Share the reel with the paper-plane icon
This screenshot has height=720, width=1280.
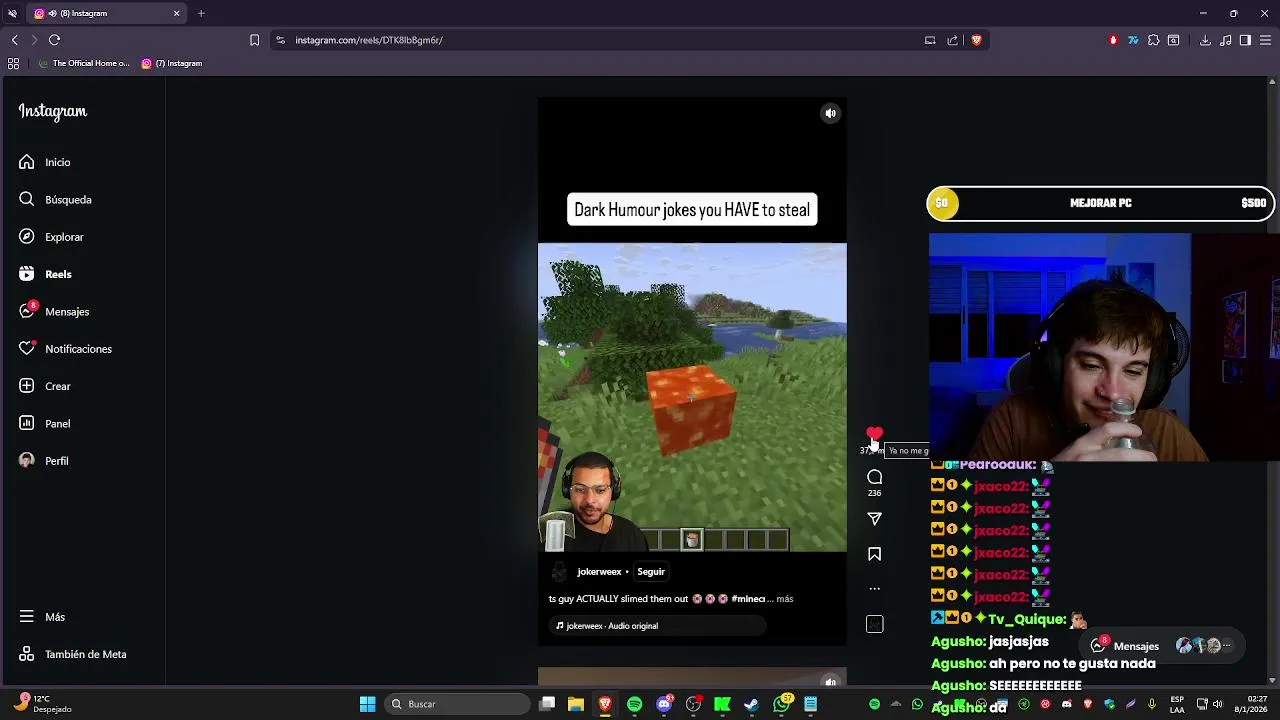pyautogui.click(x=874, y=519)
